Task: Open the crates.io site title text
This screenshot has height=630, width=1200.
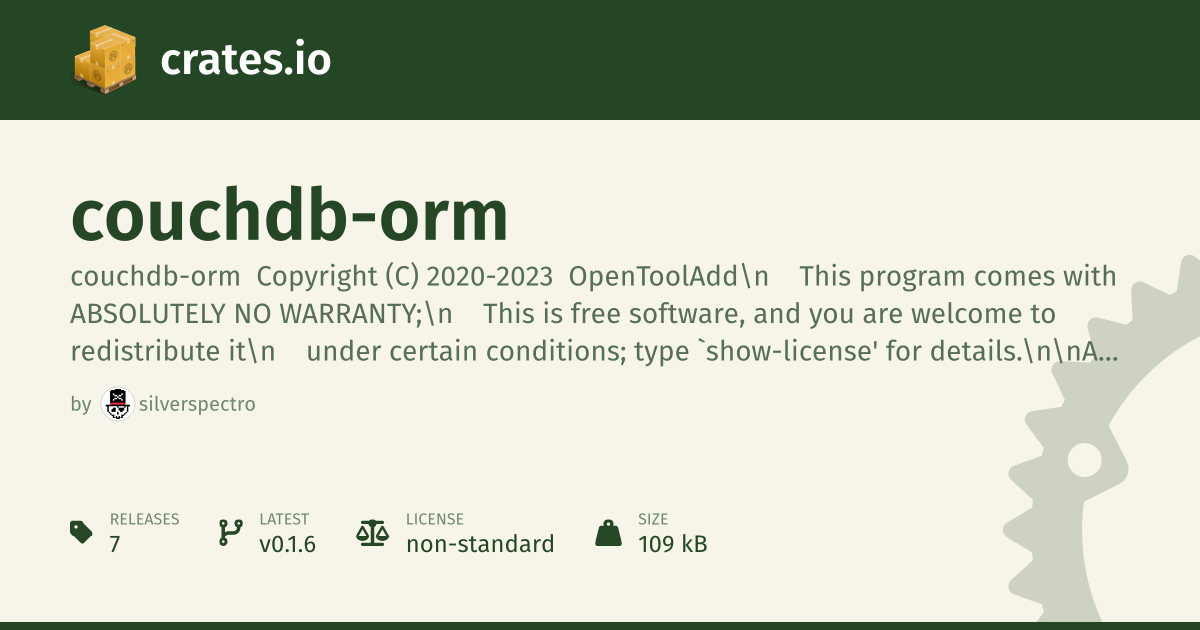Action: coord(246,59)
